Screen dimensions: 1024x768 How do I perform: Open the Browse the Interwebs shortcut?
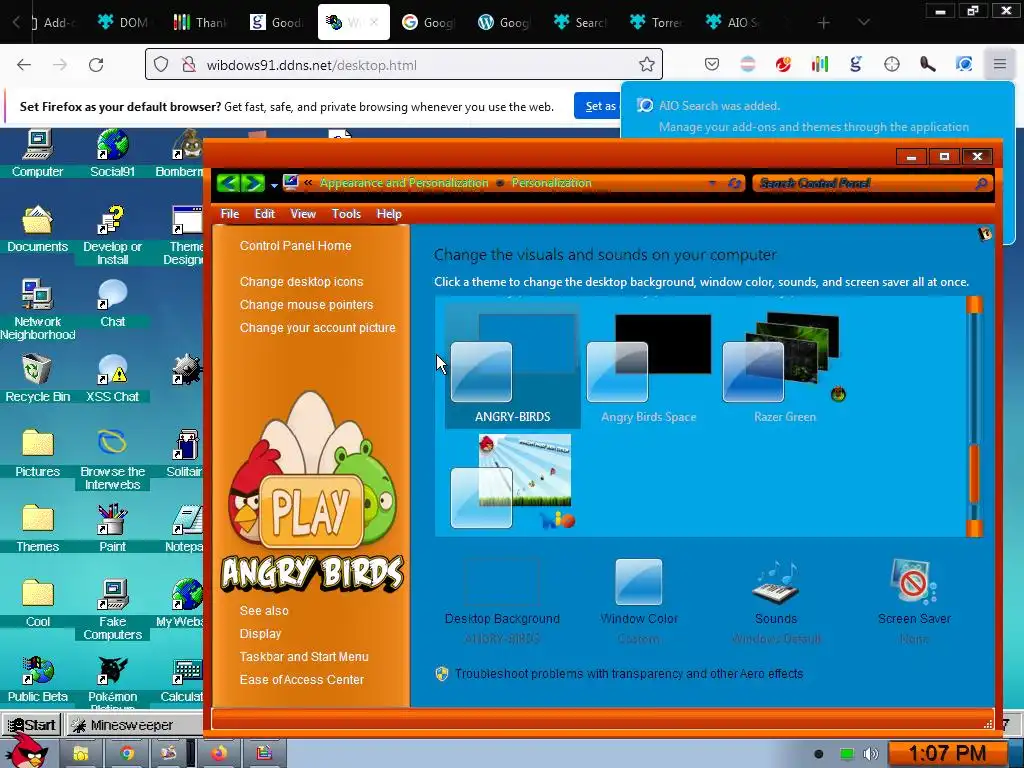pos(112,460)
